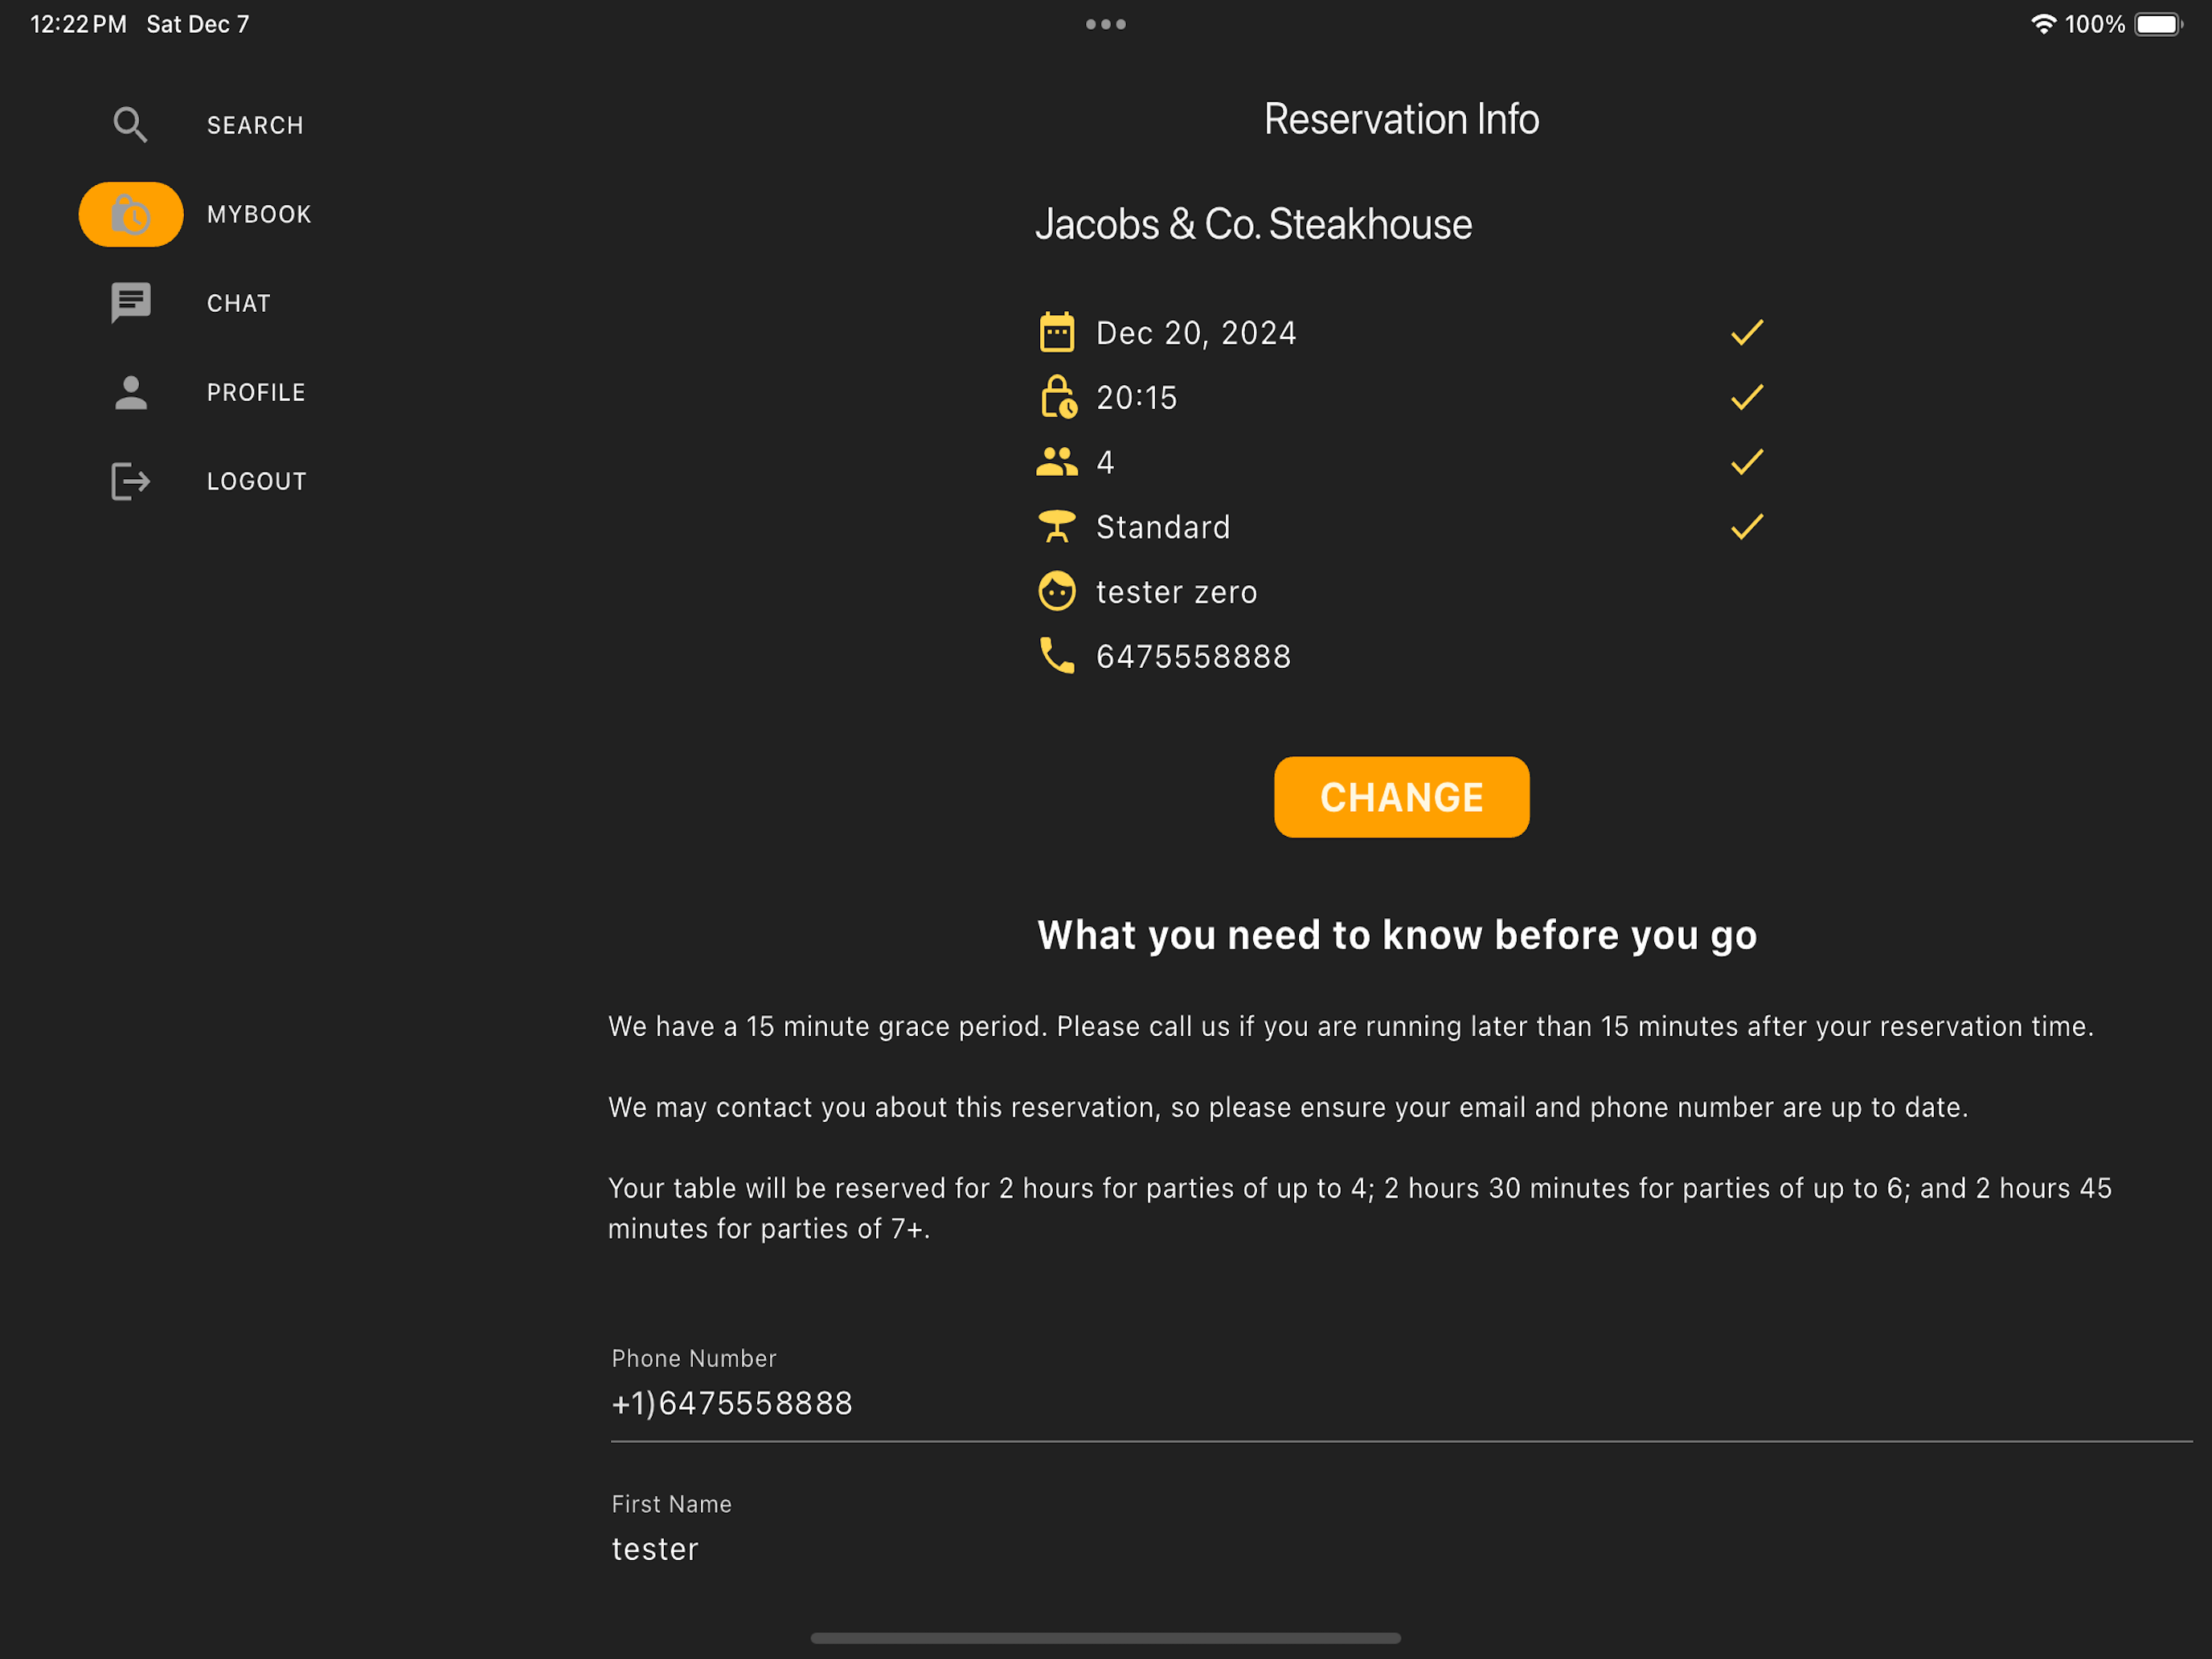This screenshot has width=2212, height=1659.
Task: Click the party size people icon
Action: [1057, 462]
